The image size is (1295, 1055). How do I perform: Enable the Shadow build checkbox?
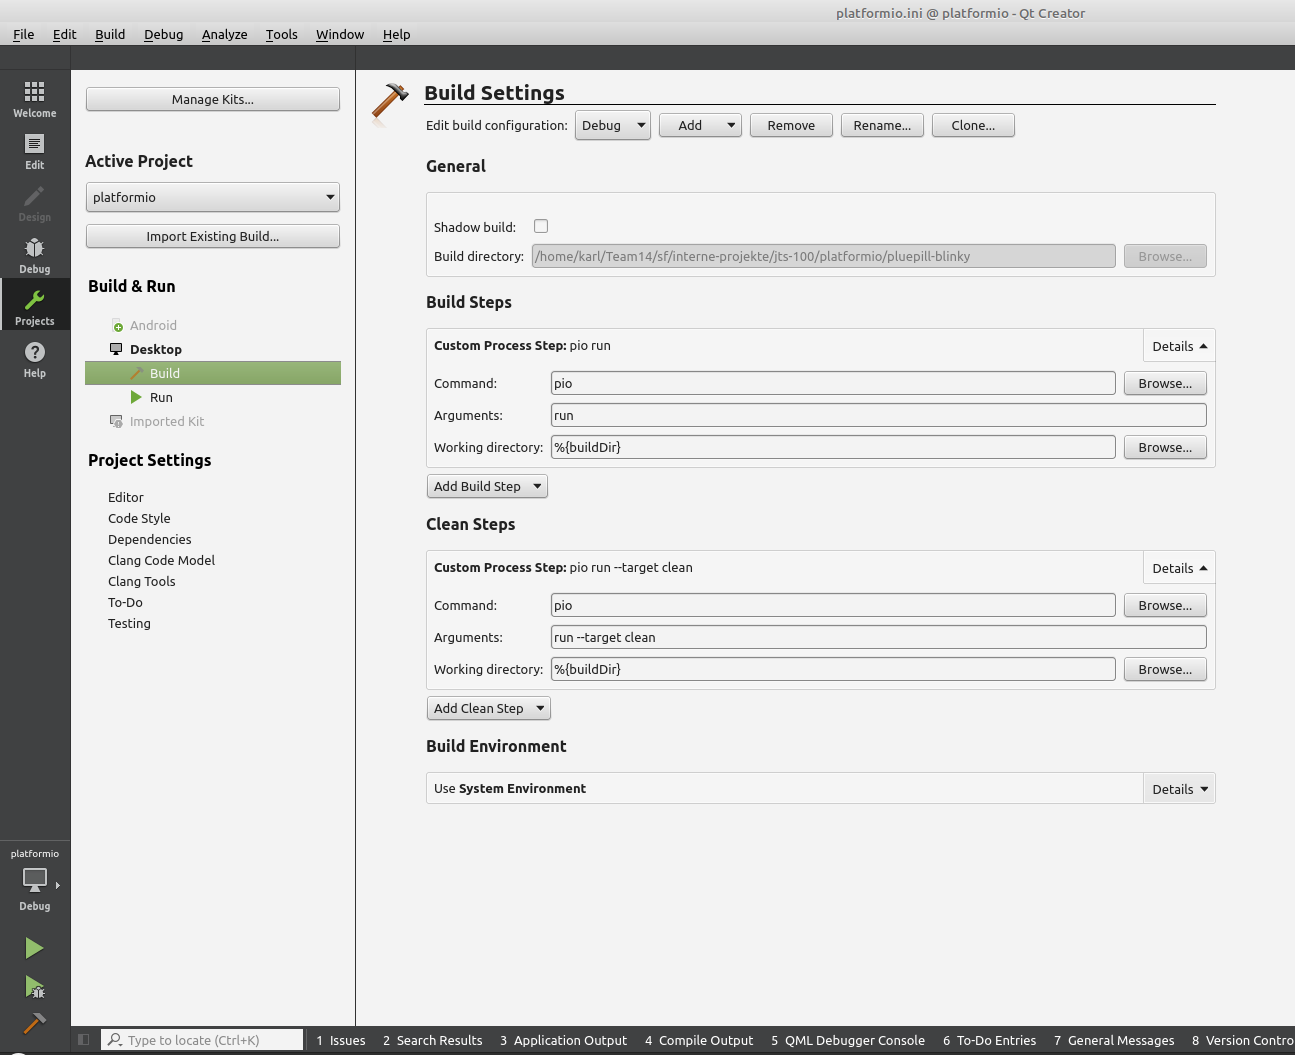point(541,226)
